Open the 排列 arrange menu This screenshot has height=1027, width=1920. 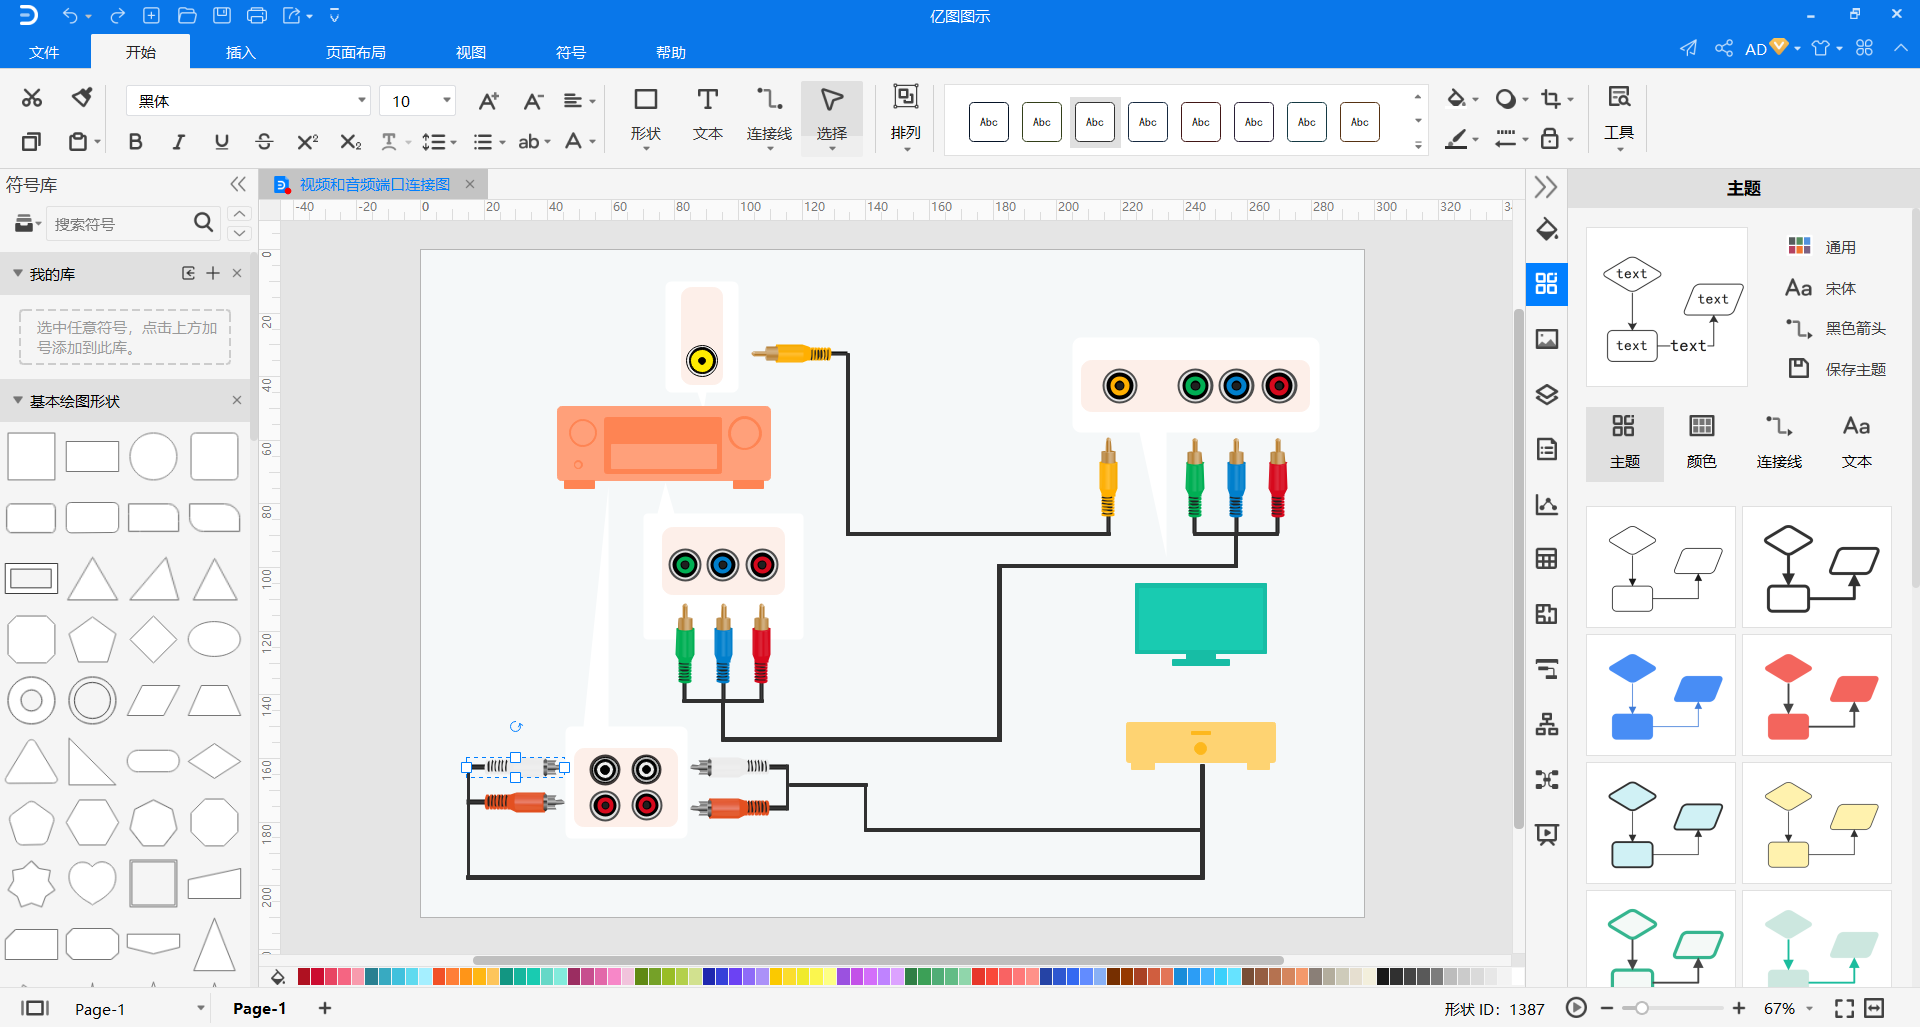click(x=906, y=117)
